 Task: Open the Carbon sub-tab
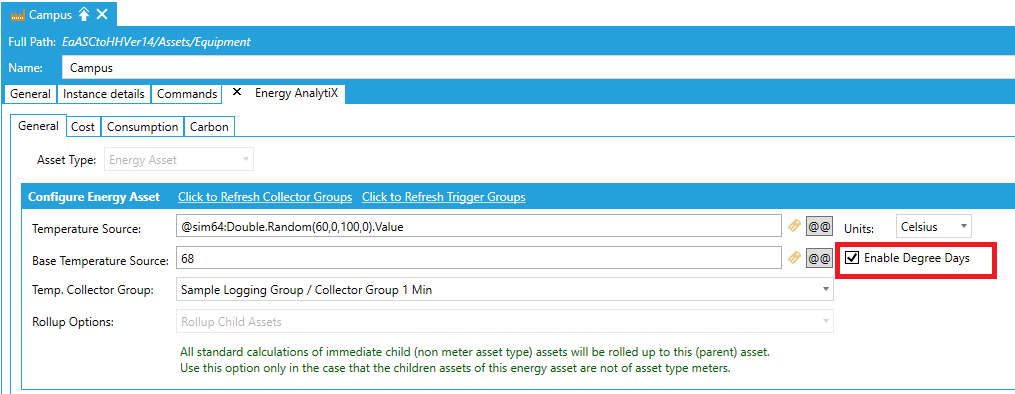(x=209, y=127)
